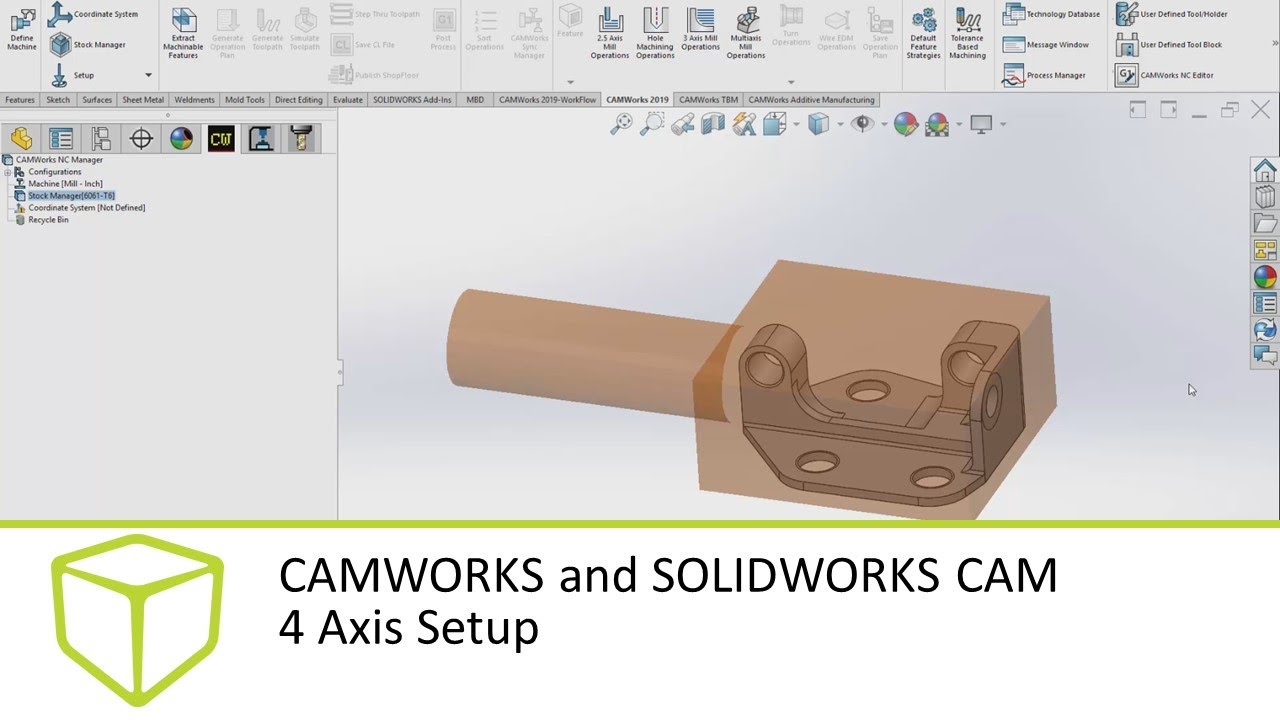Open the File Explorer task pane tab
The height and width of the screenshot is (720, 1280).
pyautogui.click(x=1265, y=224)
